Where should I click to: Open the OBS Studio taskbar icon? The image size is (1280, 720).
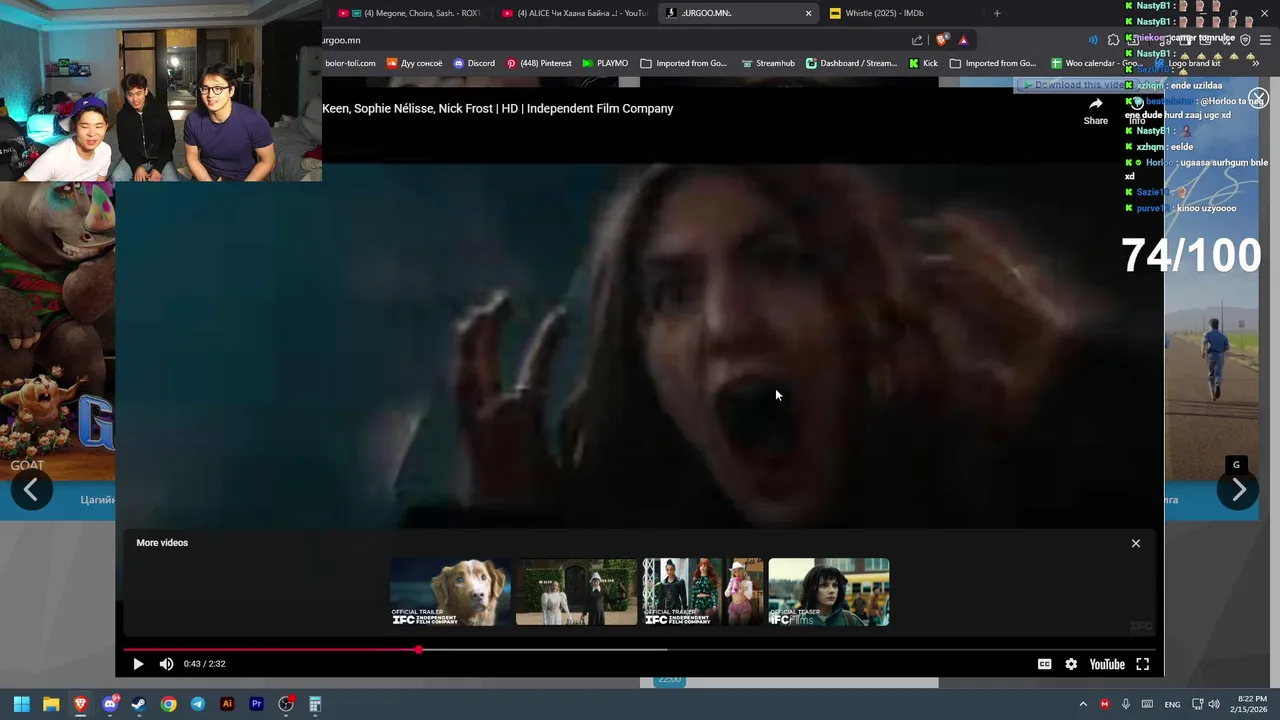pyautogui.click(x=286, y=704)
